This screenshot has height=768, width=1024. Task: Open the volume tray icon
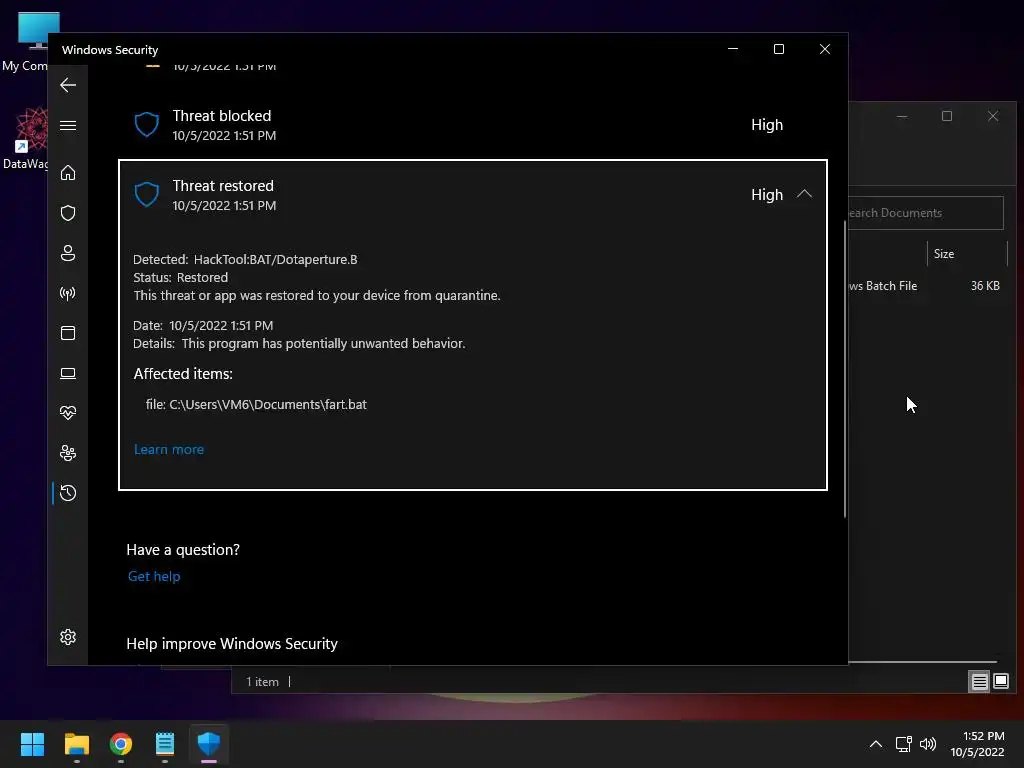[x=928, y=744]
